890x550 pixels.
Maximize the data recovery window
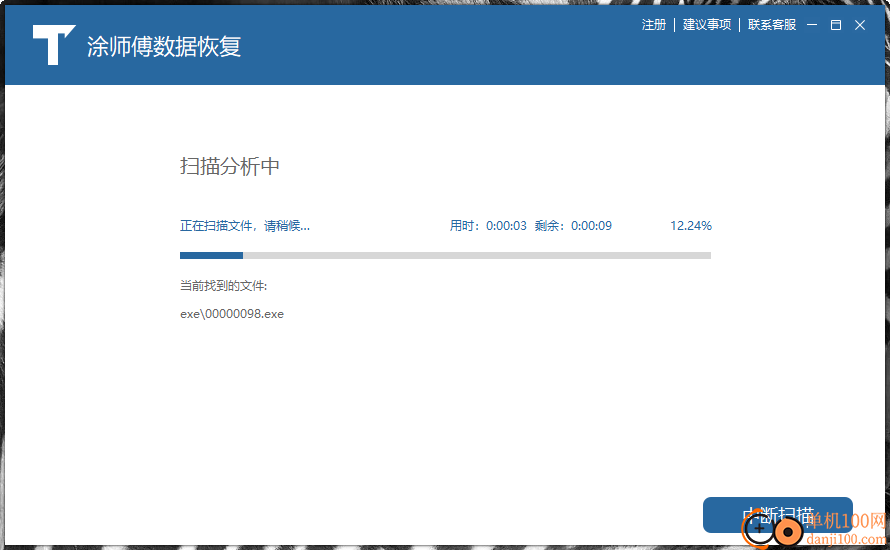(836, 24)
